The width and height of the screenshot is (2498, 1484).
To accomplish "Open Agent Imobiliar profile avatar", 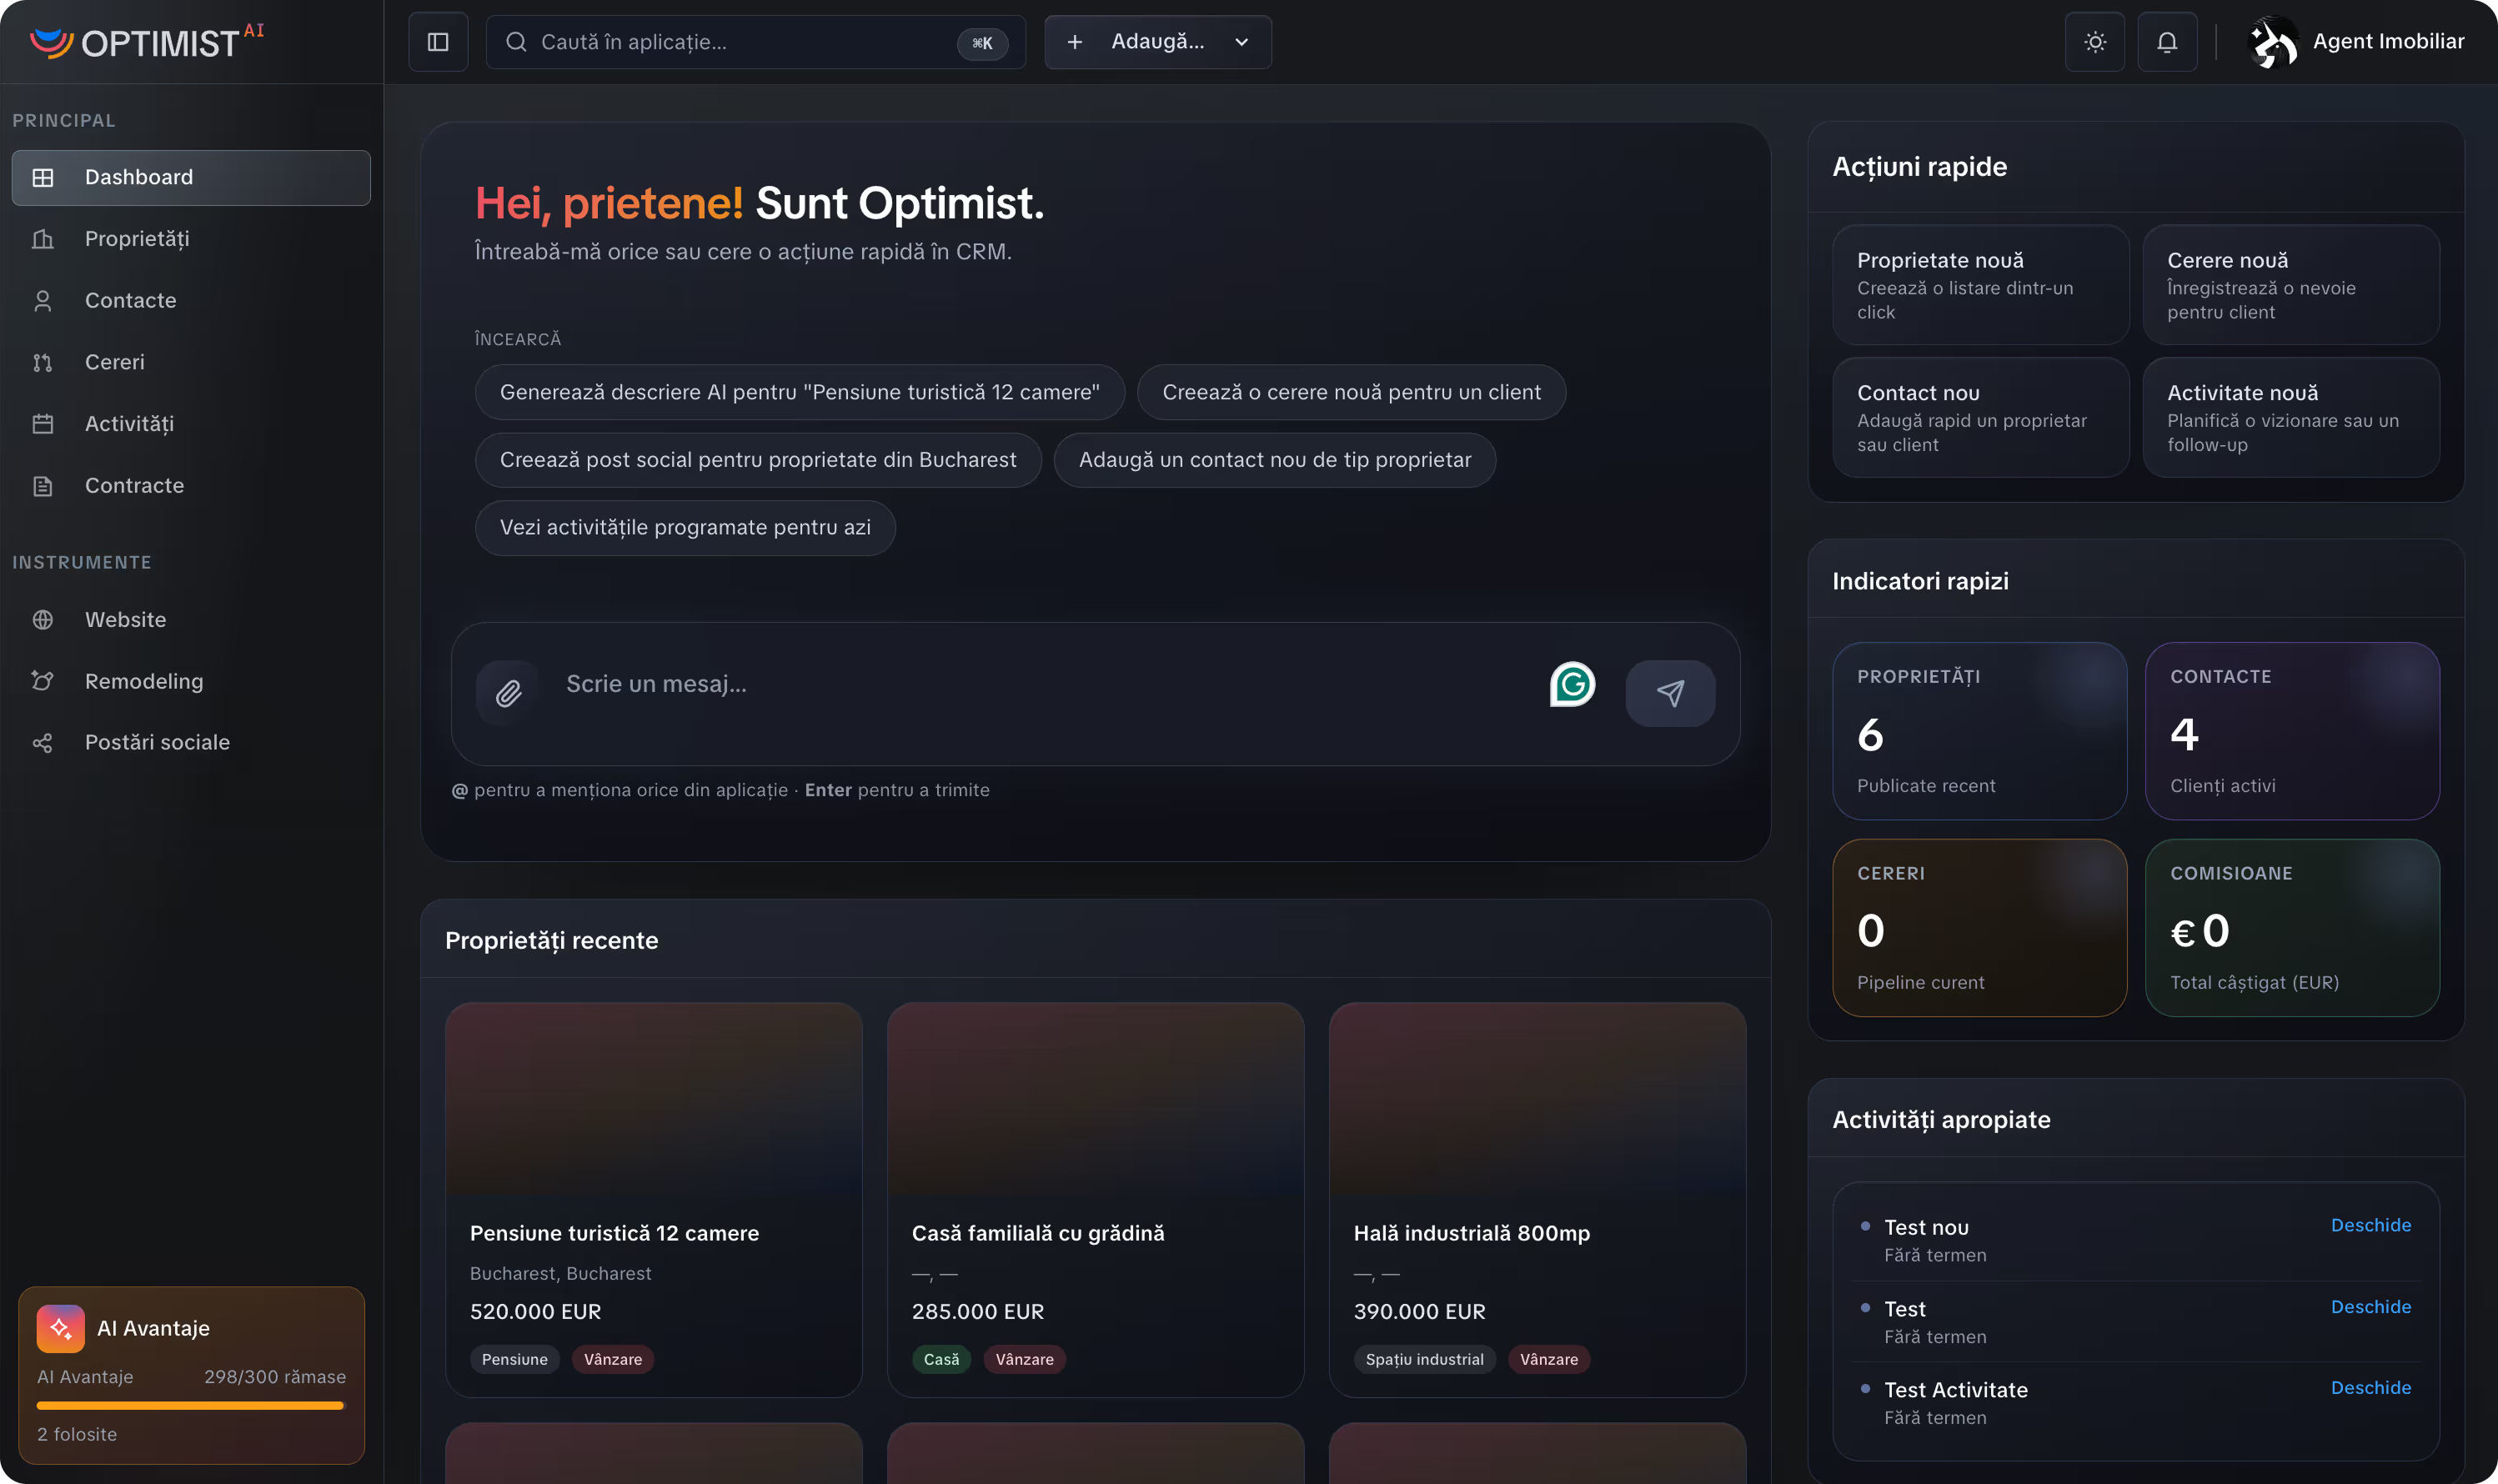I will tap(2272, 42).
